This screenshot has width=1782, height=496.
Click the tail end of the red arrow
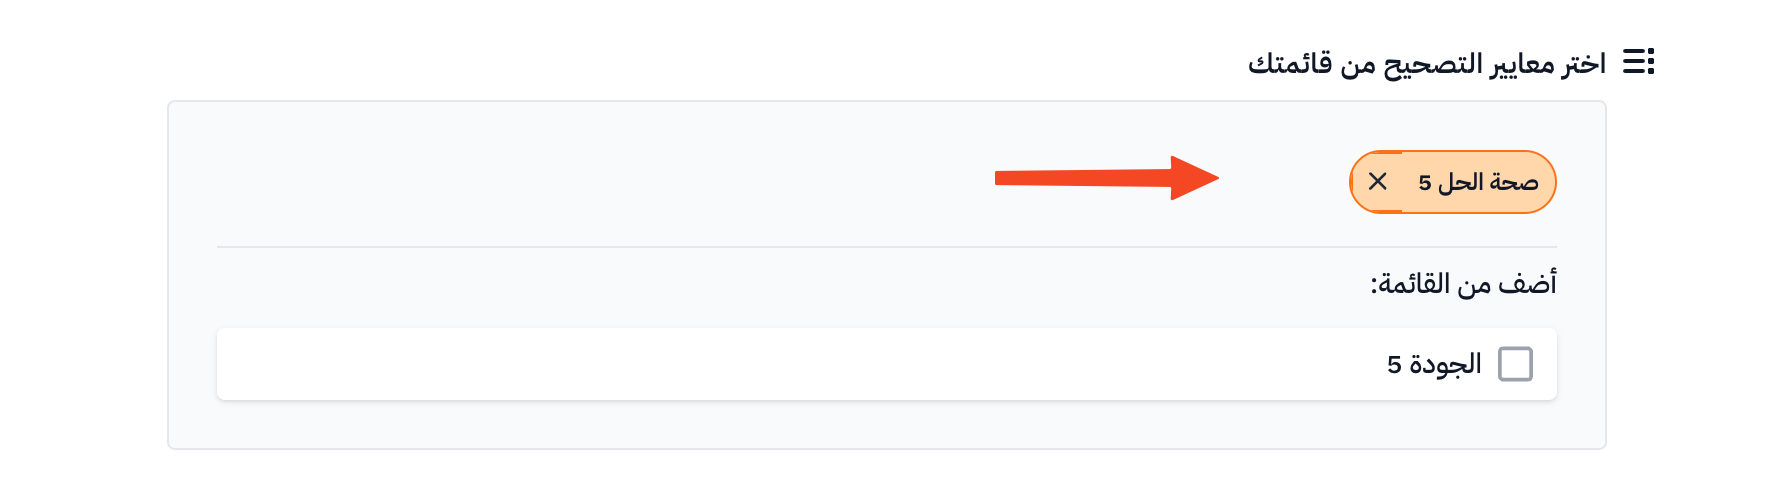click(x=1005, y=178)
